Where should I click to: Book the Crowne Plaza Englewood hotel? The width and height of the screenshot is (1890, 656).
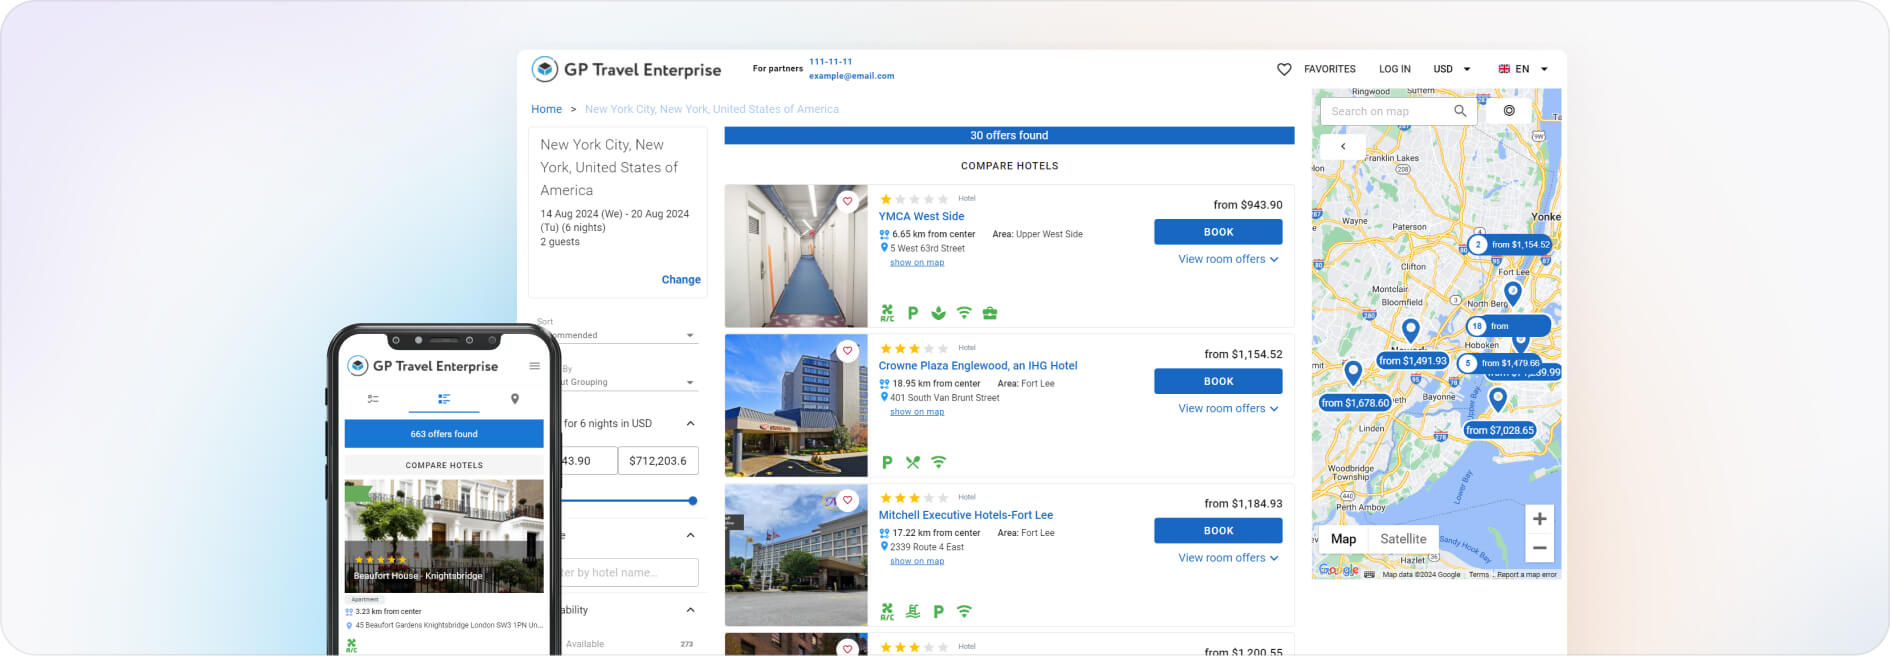[1218, 381]
